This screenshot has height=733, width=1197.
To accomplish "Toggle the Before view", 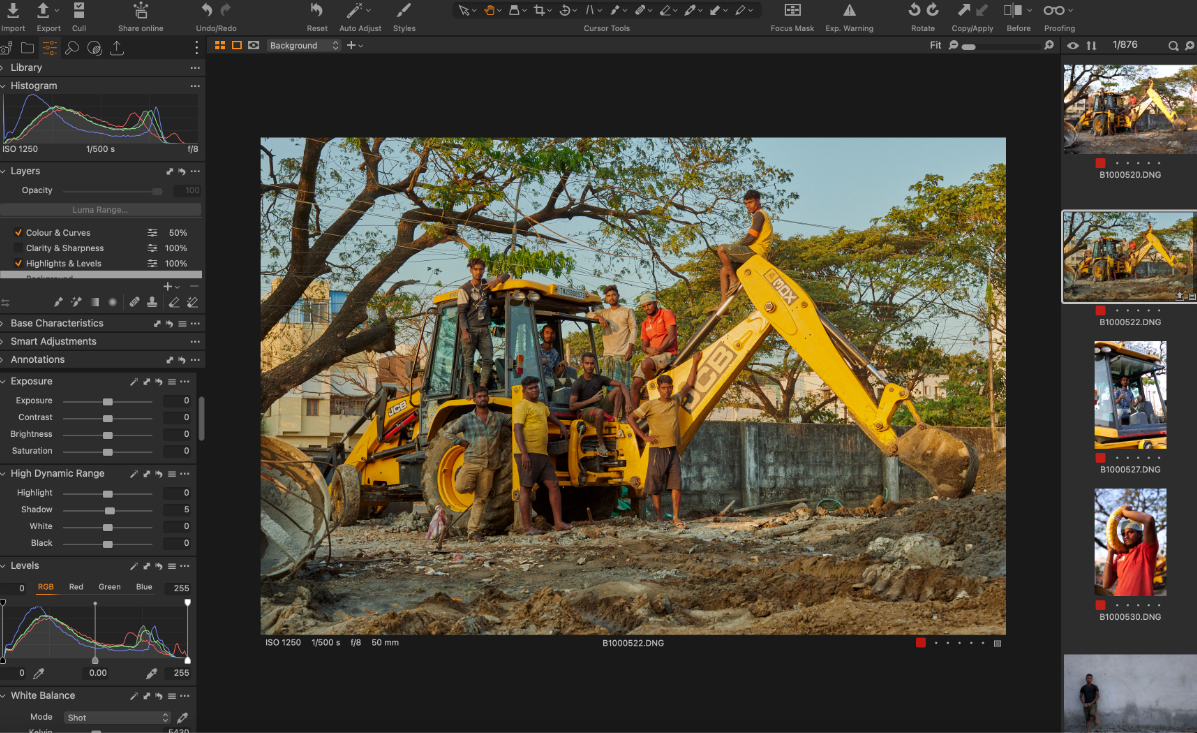I will coord(1012,10).
